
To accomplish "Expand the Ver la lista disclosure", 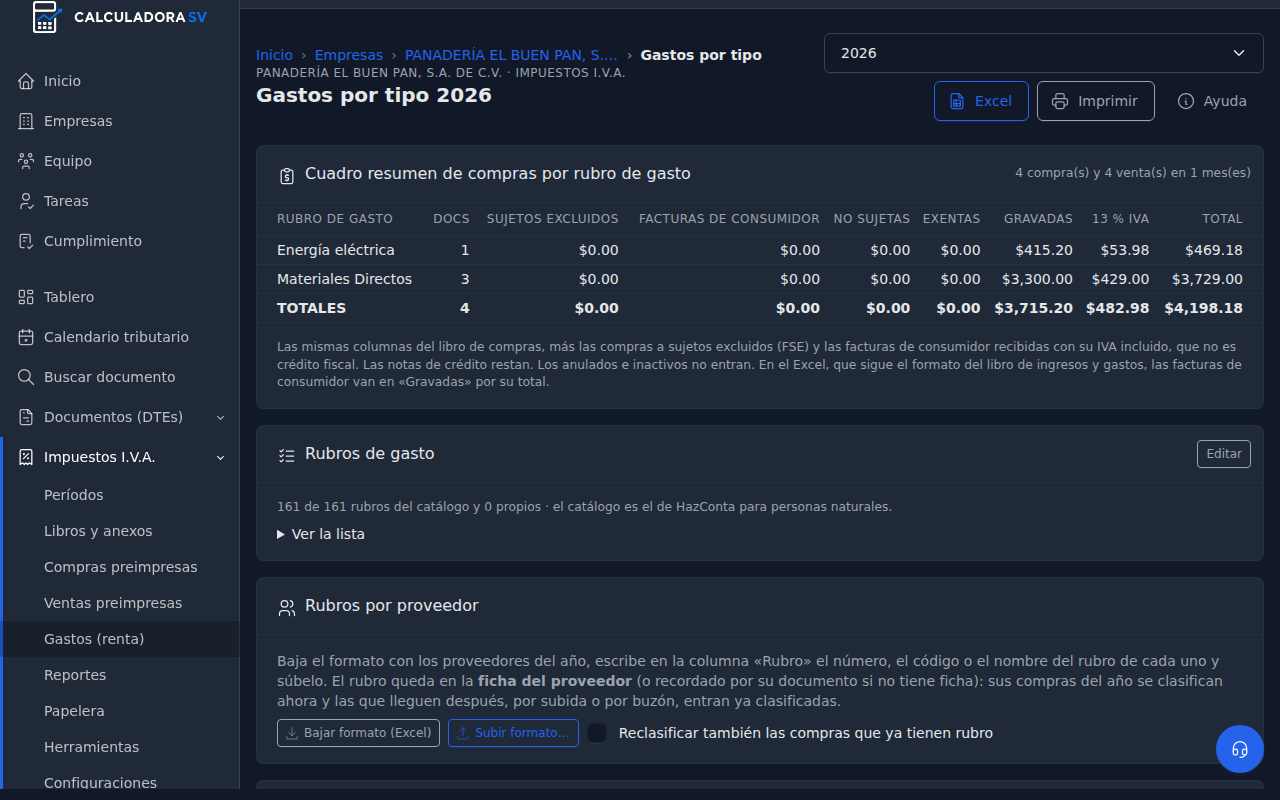I will pos(321,534).
